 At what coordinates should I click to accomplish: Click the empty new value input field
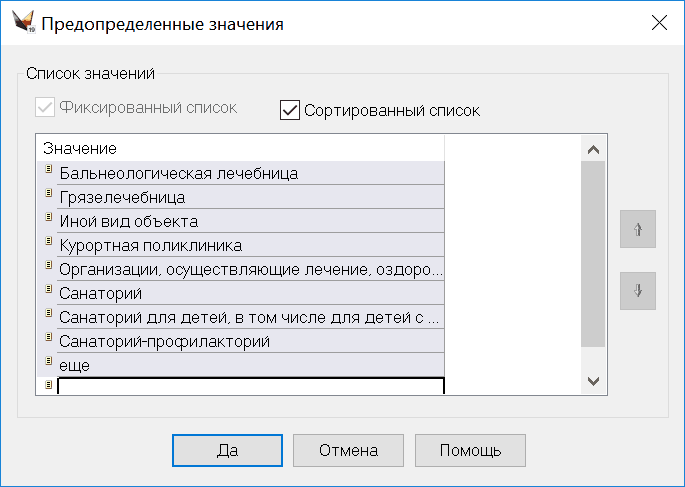coord(250,386)
